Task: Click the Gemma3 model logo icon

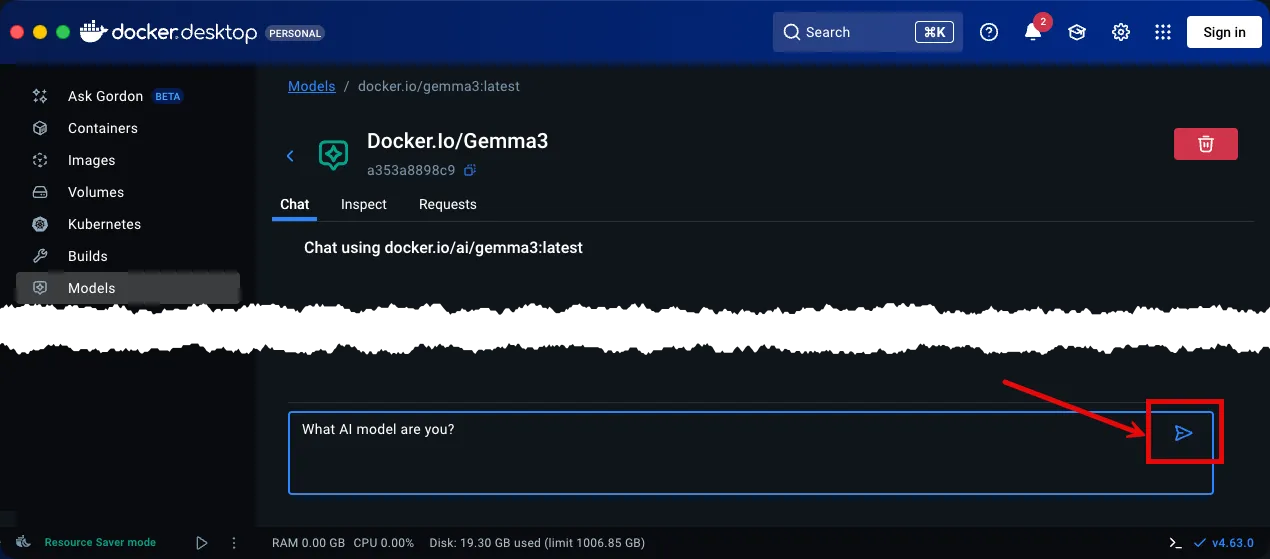Action: tap(333, 155)
